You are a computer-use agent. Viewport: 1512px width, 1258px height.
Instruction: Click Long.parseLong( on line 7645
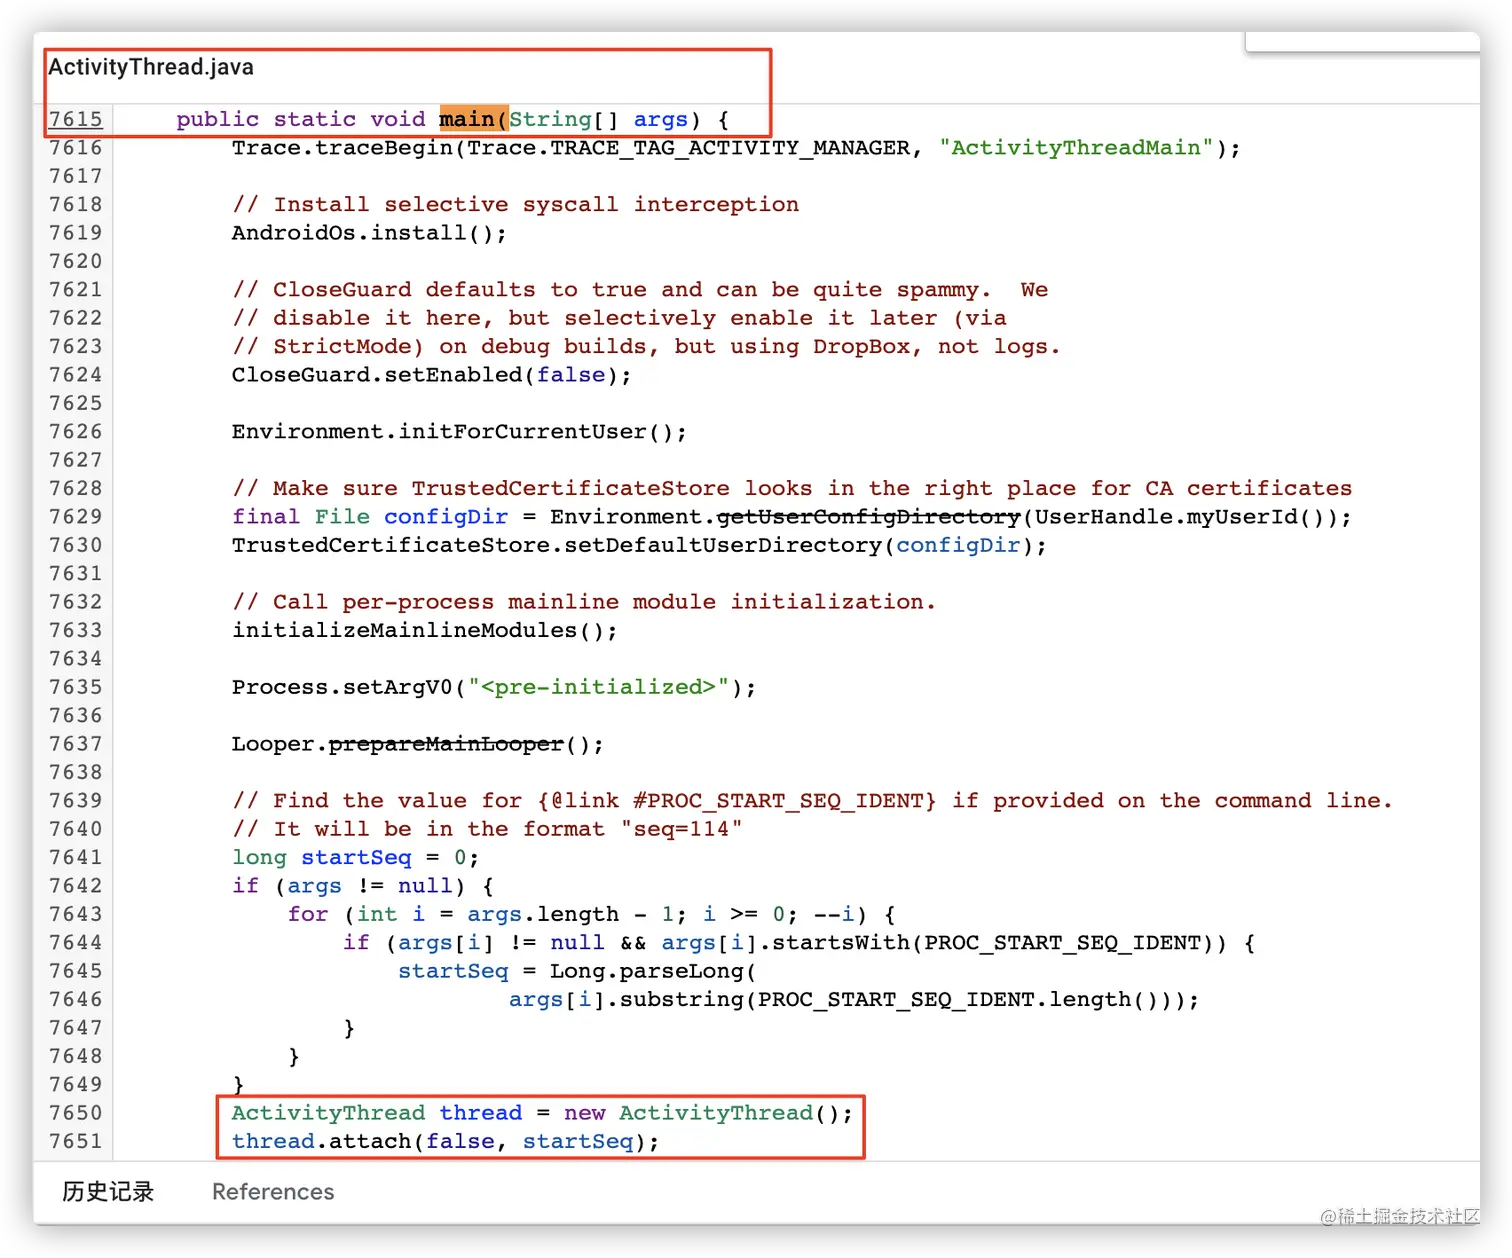coord(653,971)
